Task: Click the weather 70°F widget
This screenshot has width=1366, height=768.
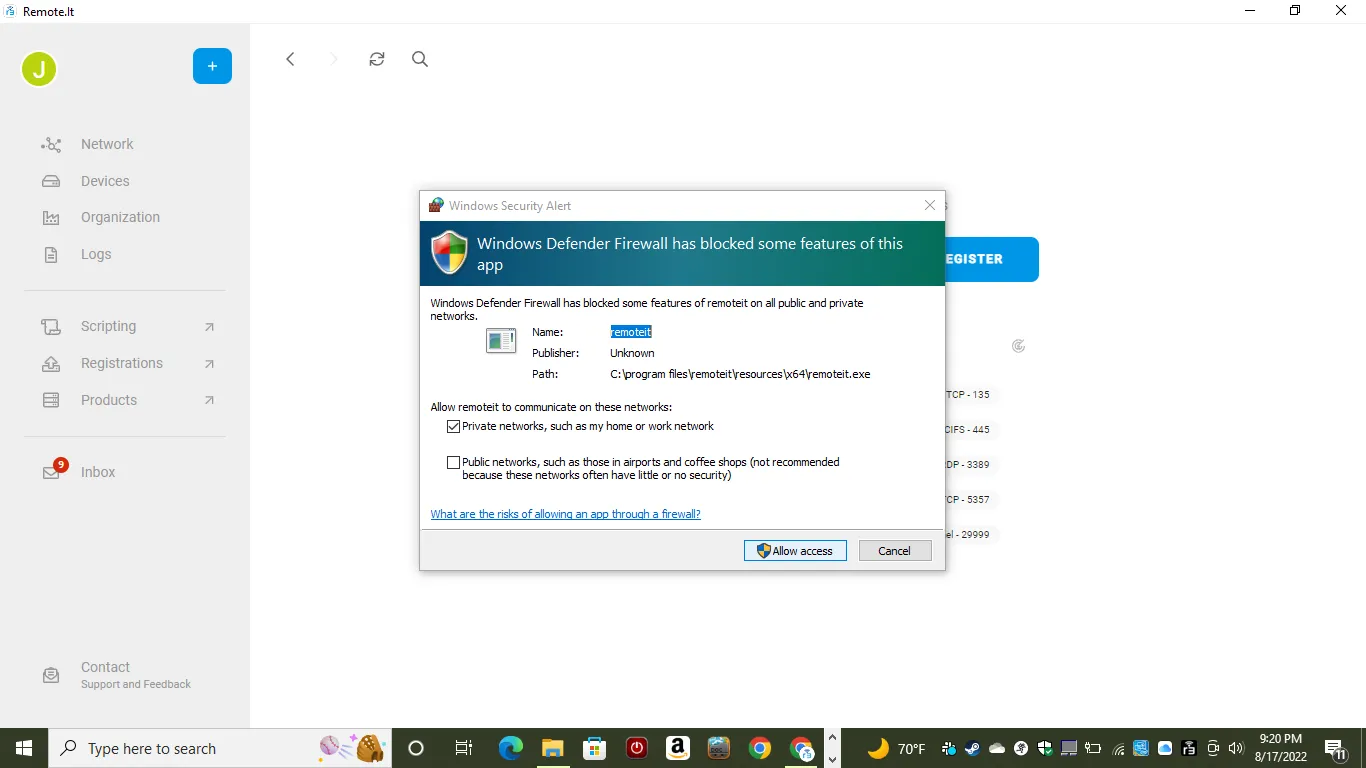Action: [x=896, y=748]
